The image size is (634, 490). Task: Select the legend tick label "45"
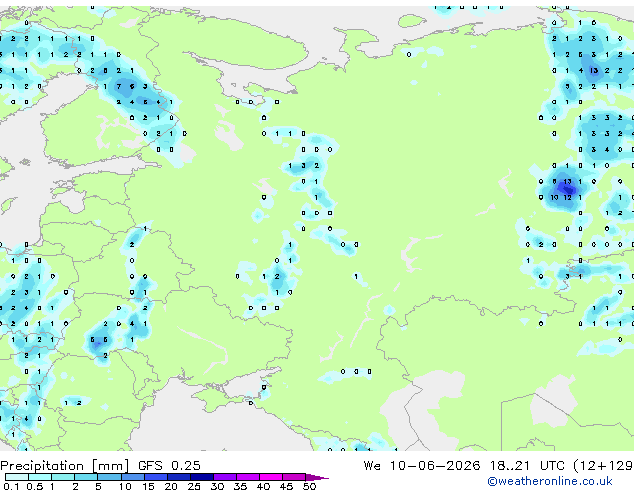click(286, 486)
